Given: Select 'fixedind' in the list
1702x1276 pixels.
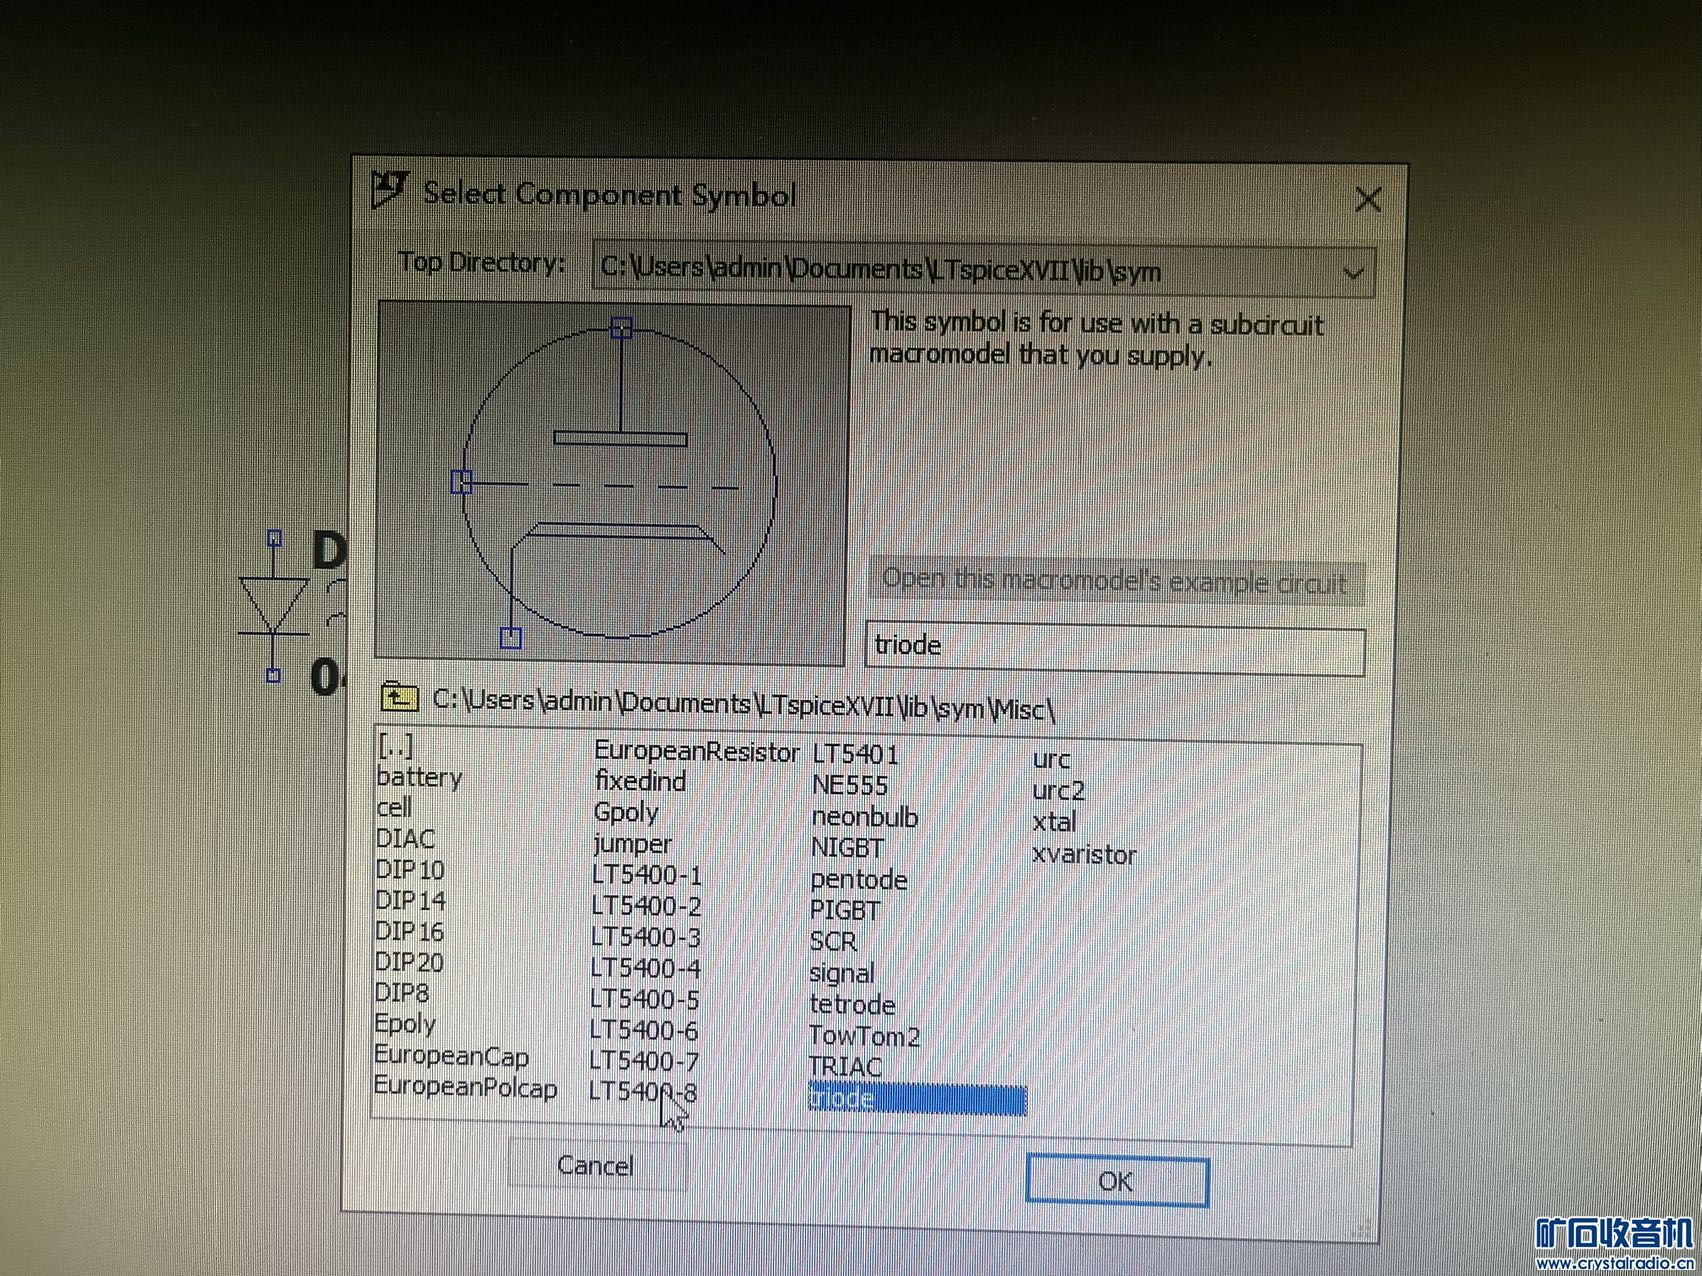Looking at the screenshot, I should click(x=640, y=781).
